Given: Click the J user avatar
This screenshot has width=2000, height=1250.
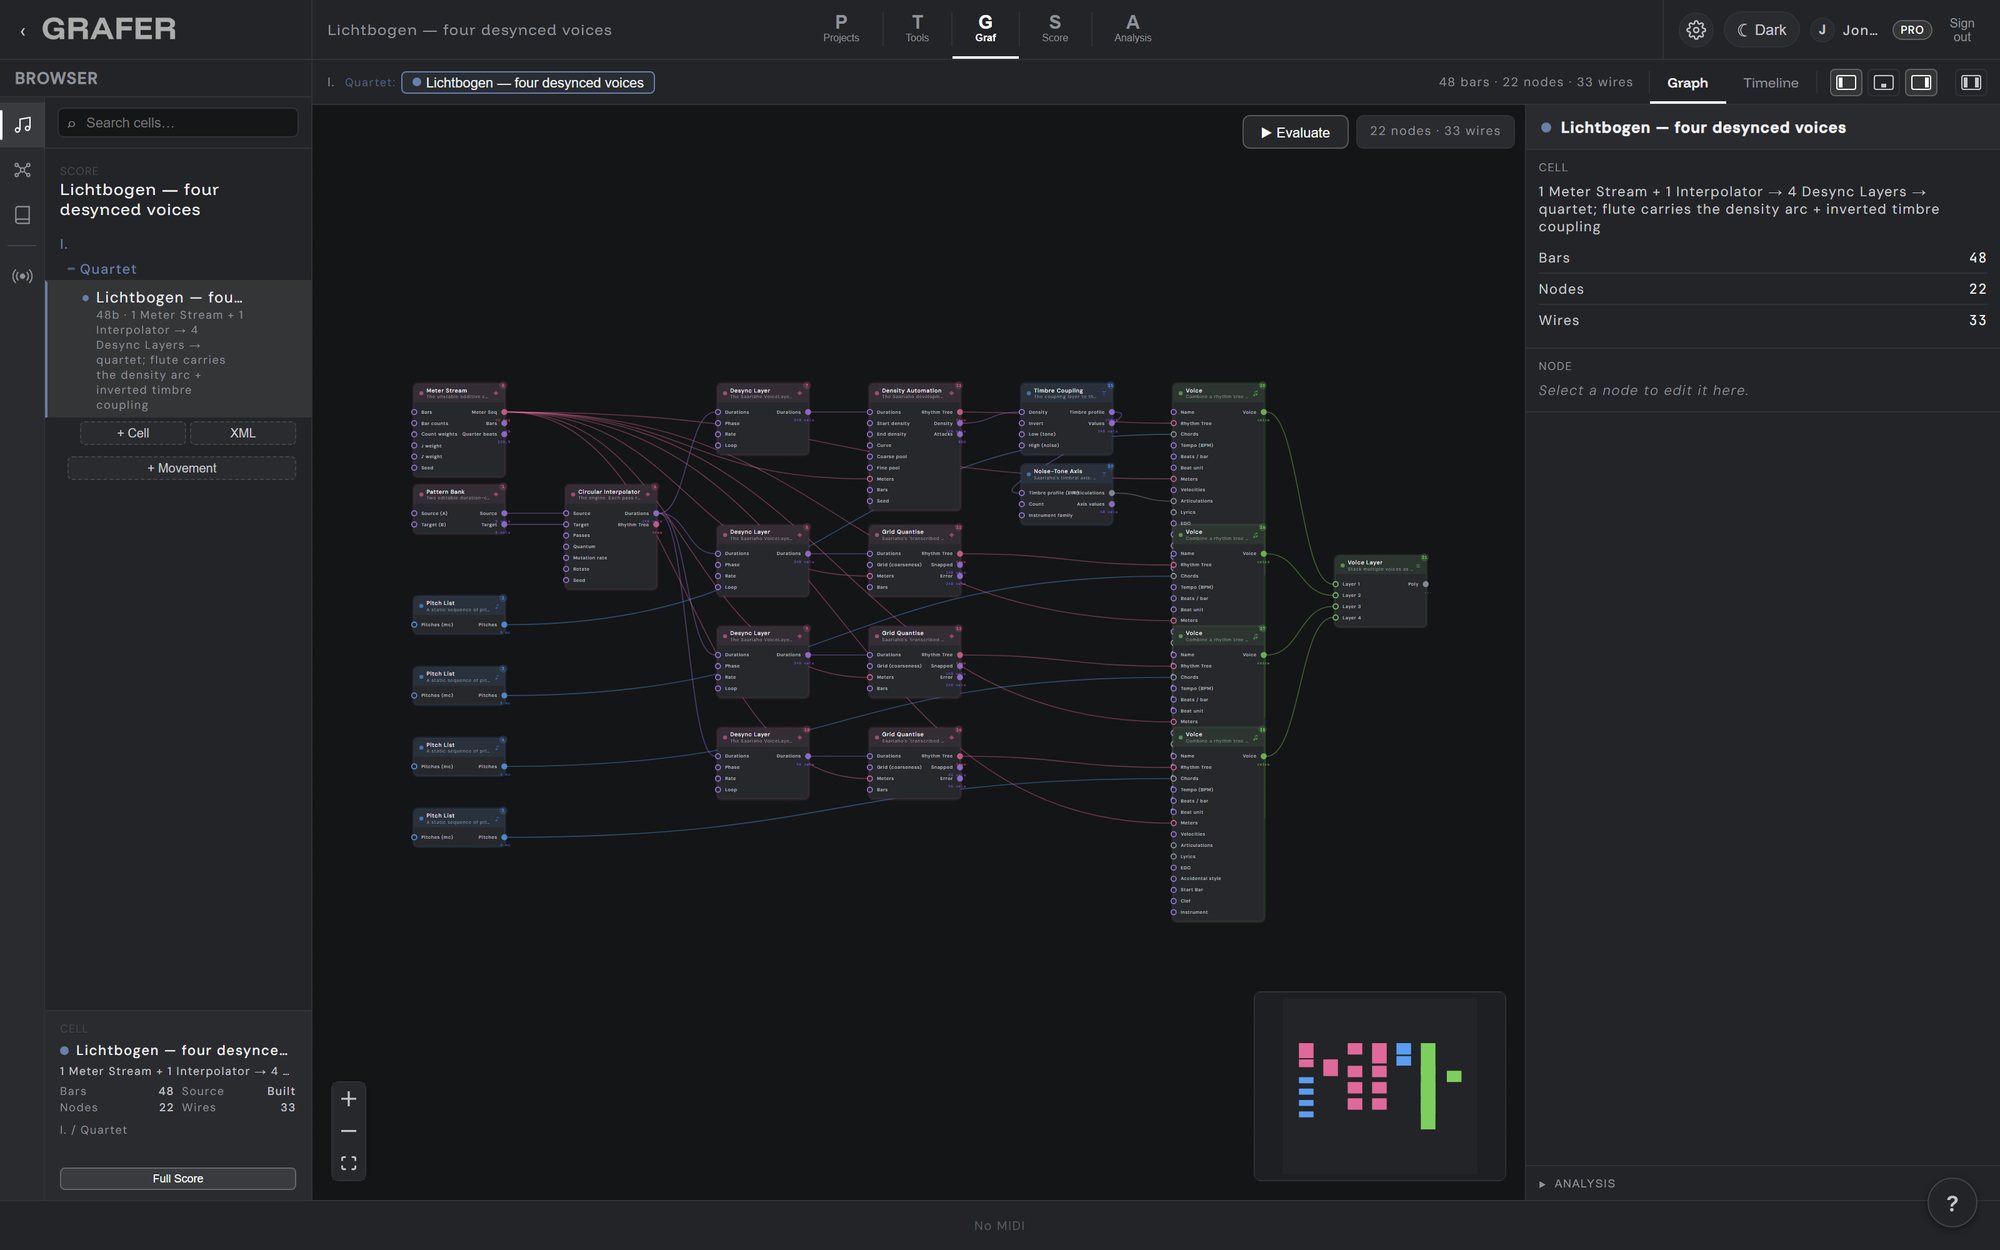Looking at the screenshot, I should pos(1822,30).
